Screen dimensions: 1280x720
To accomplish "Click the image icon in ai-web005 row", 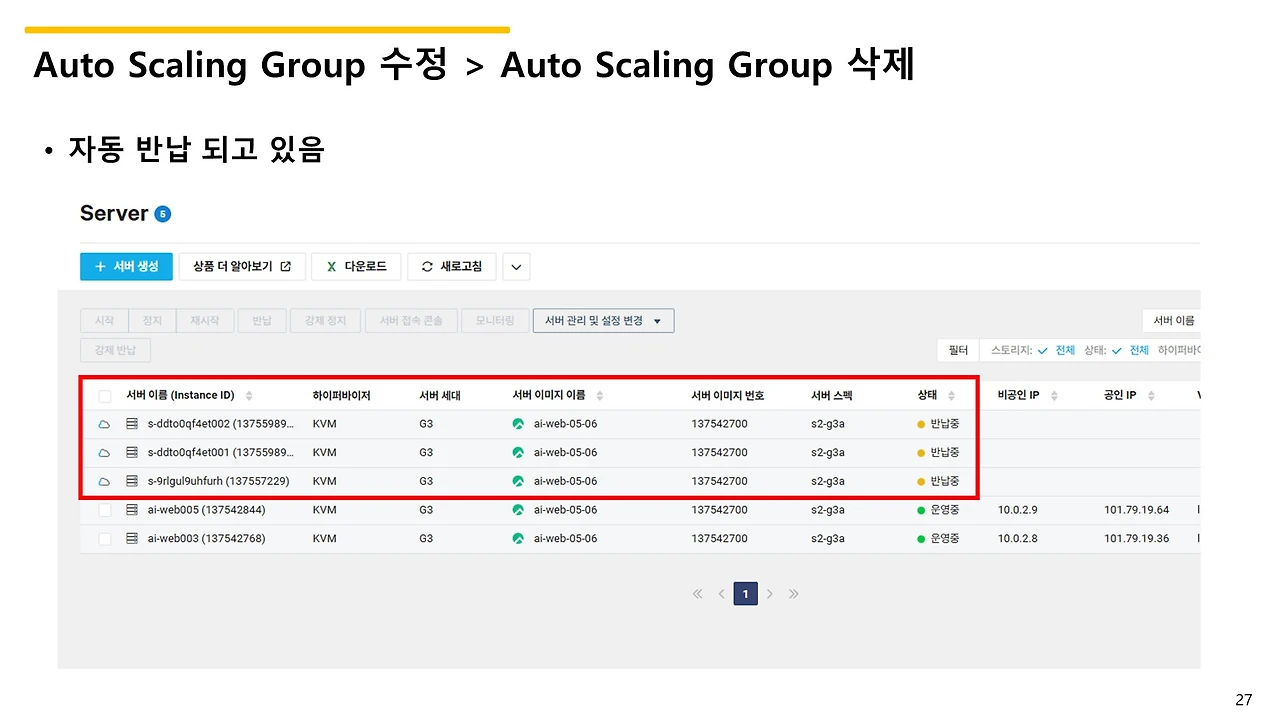I will [518, 510].
